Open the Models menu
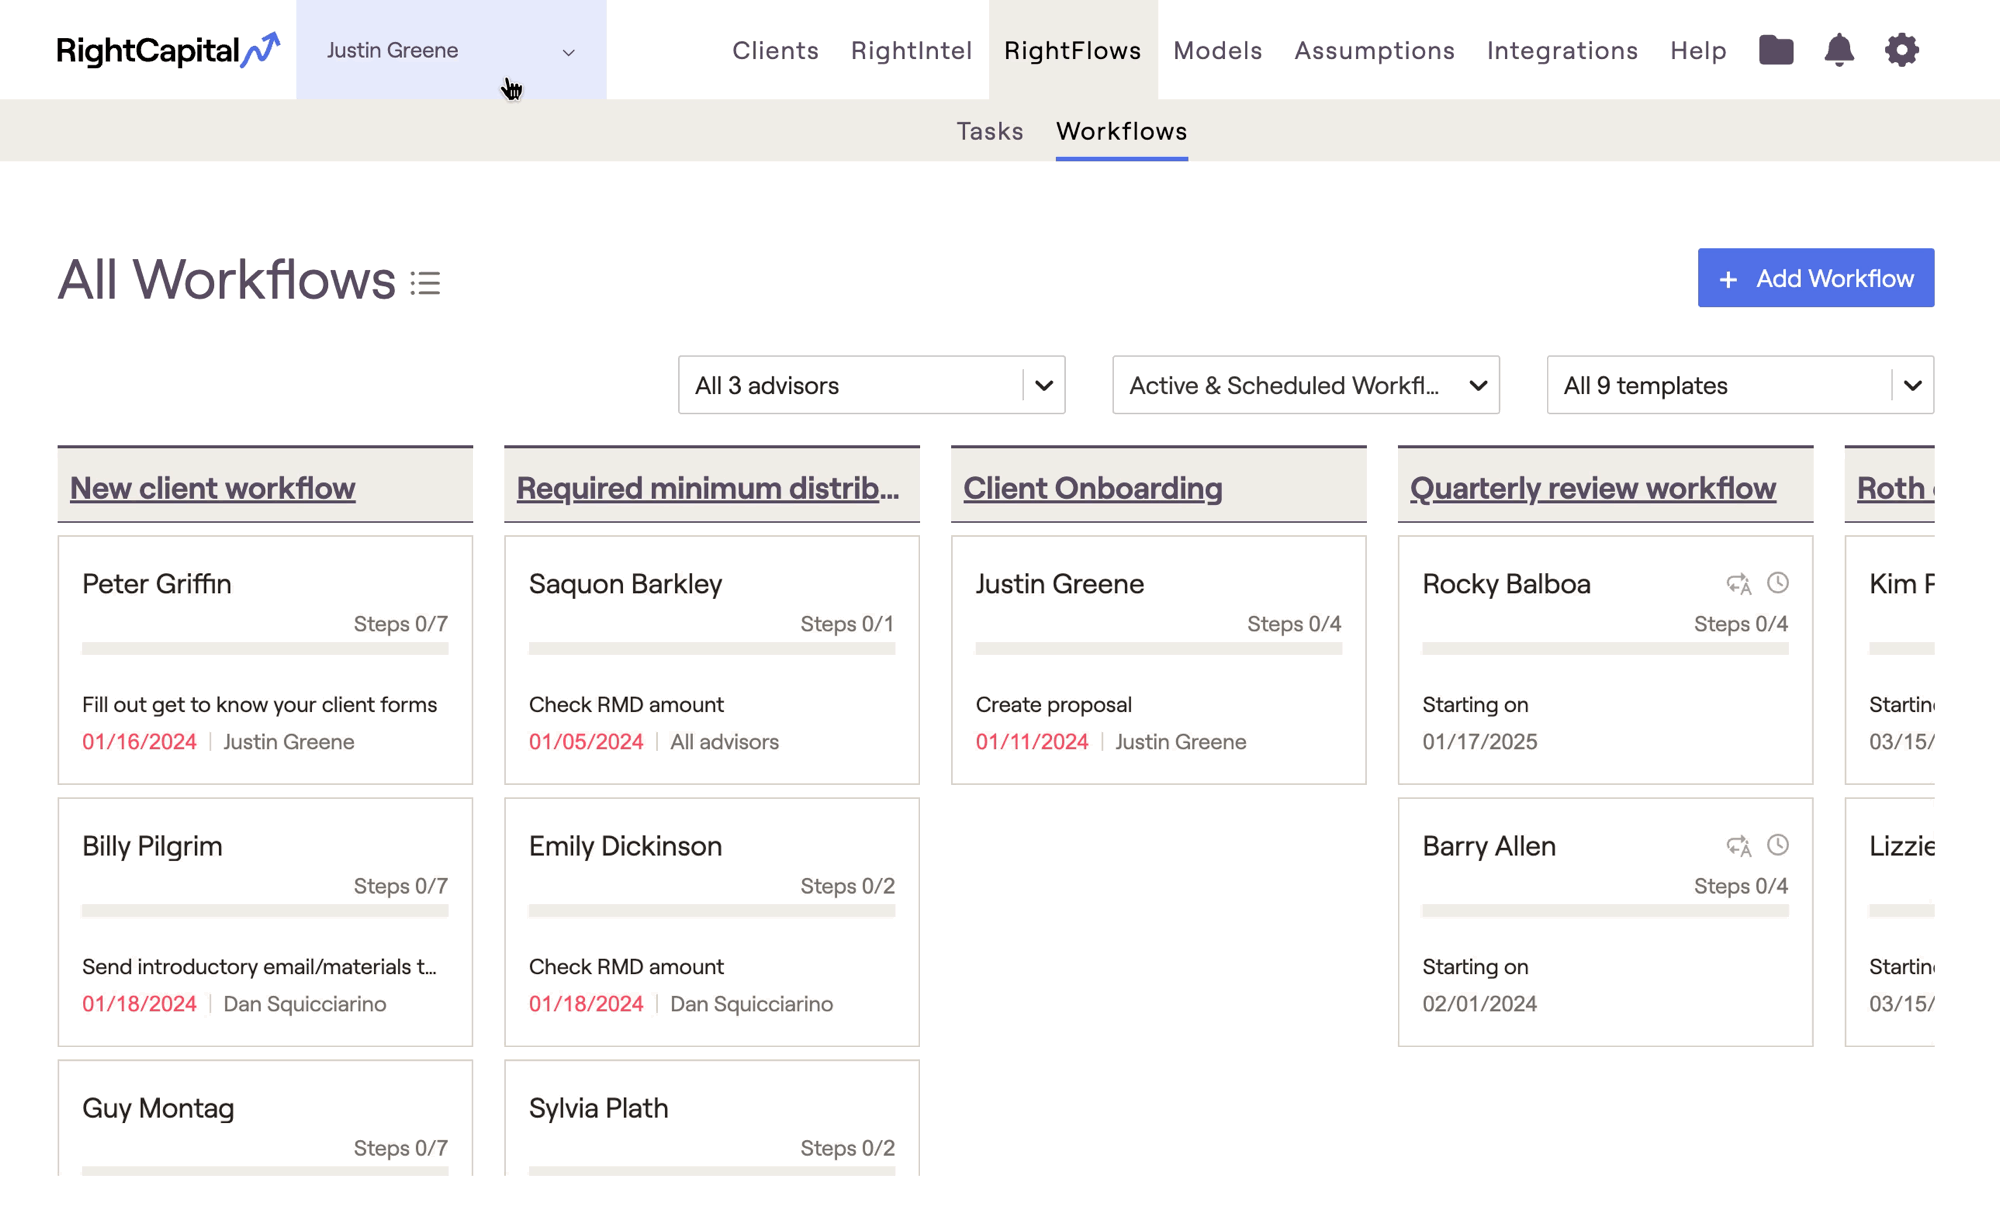 pyautogui.click(x=1217, y=50)
